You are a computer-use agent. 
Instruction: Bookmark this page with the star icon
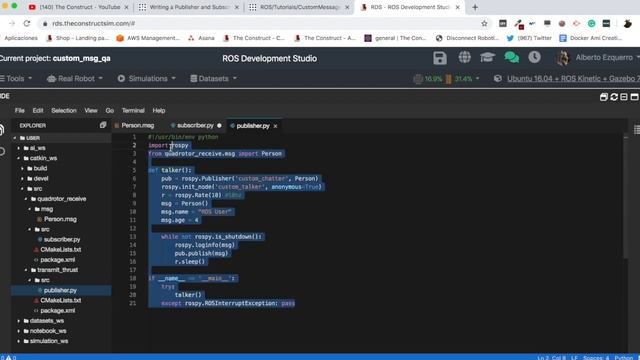(x=484, y=24)
